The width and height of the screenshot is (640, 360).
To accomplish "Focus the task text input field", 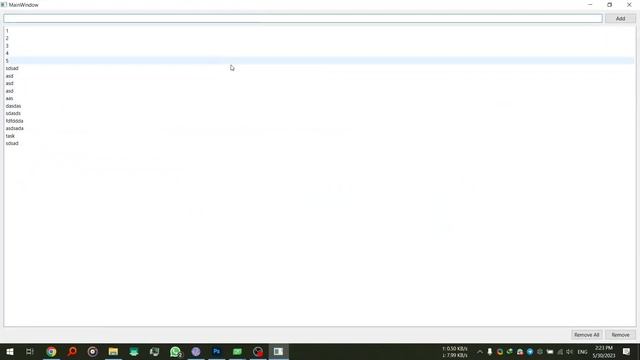I will click(x=303, y=18).
